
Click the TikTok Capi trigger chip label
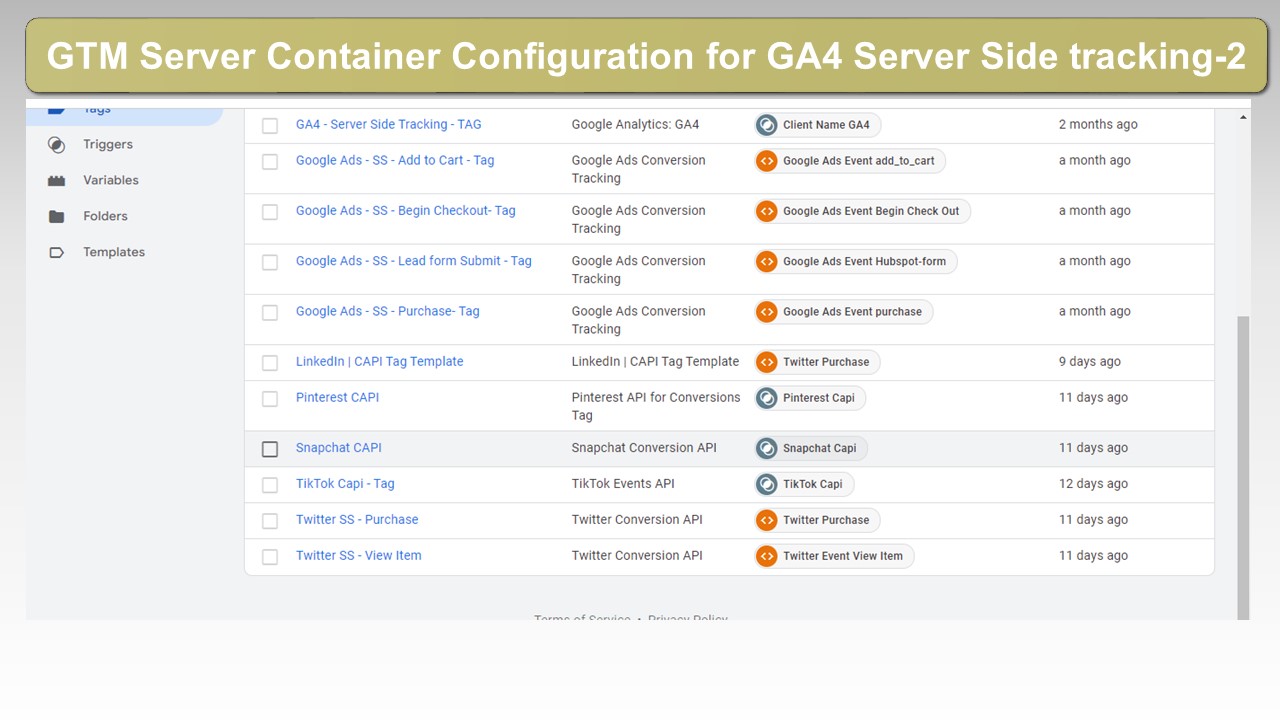pyautogui.click(x=813, y=484)
